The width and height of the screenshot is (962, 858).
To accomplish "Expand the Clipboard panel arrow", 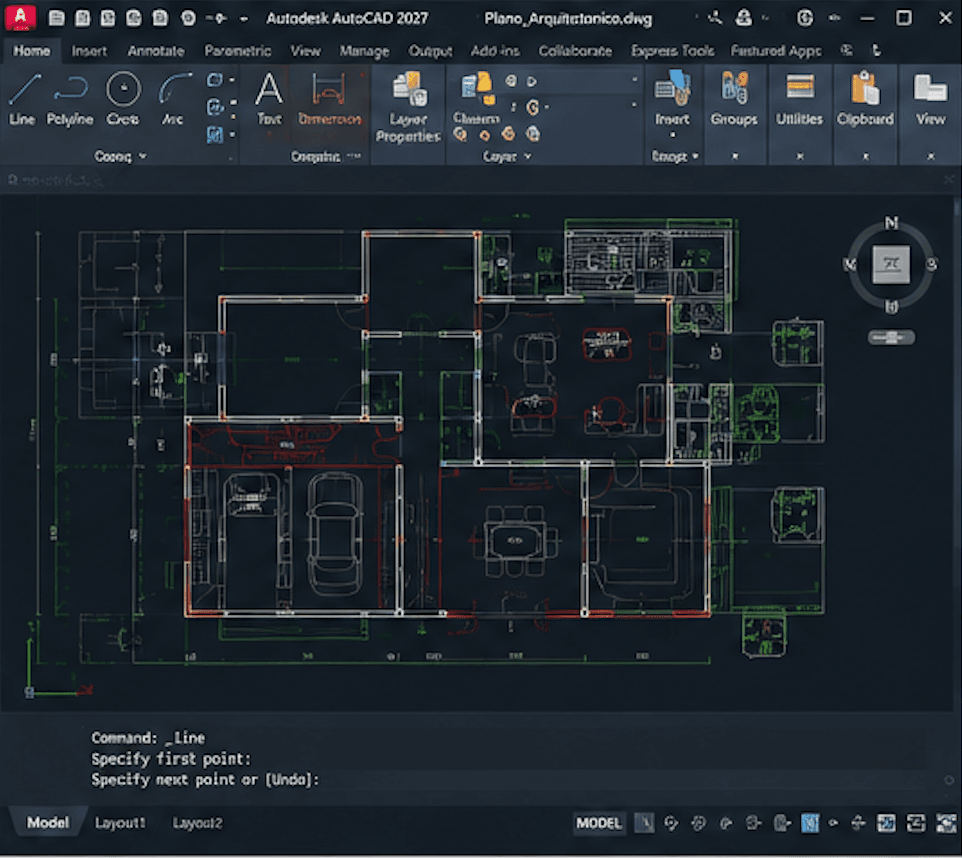I will click(866, 157).
